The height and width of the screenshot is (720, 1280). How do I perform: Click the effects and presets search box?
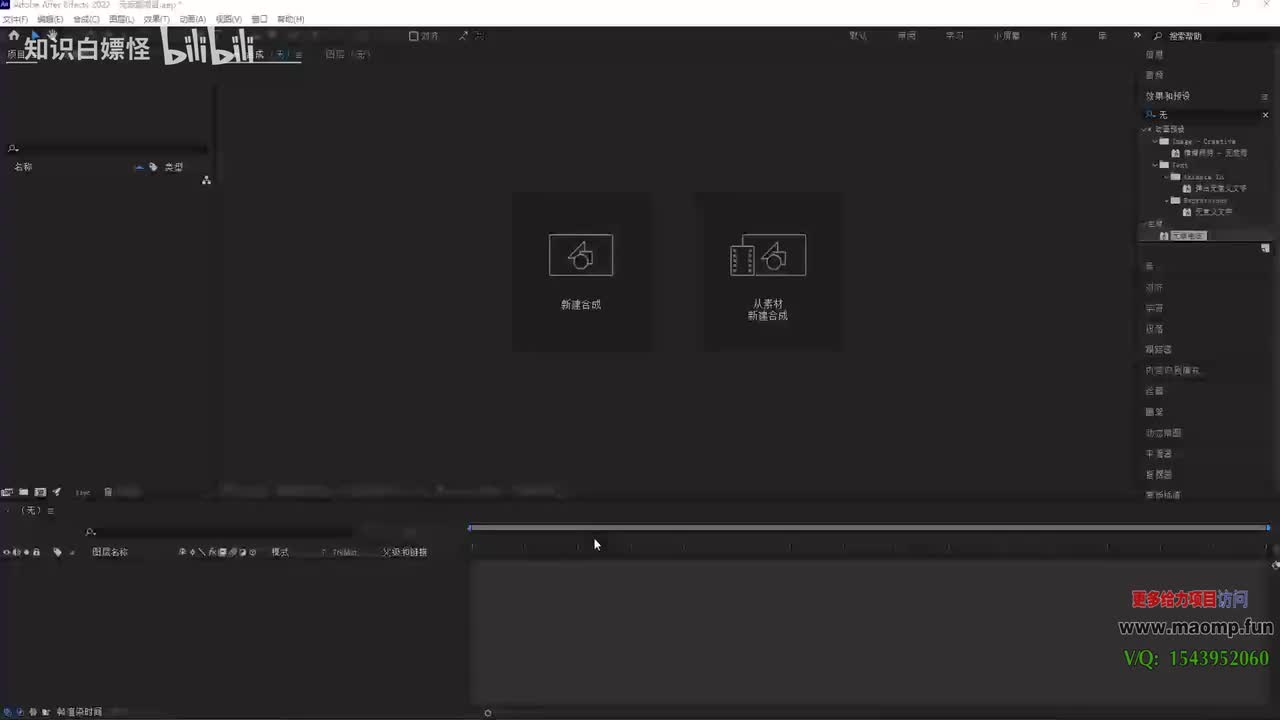point(1207,115)
